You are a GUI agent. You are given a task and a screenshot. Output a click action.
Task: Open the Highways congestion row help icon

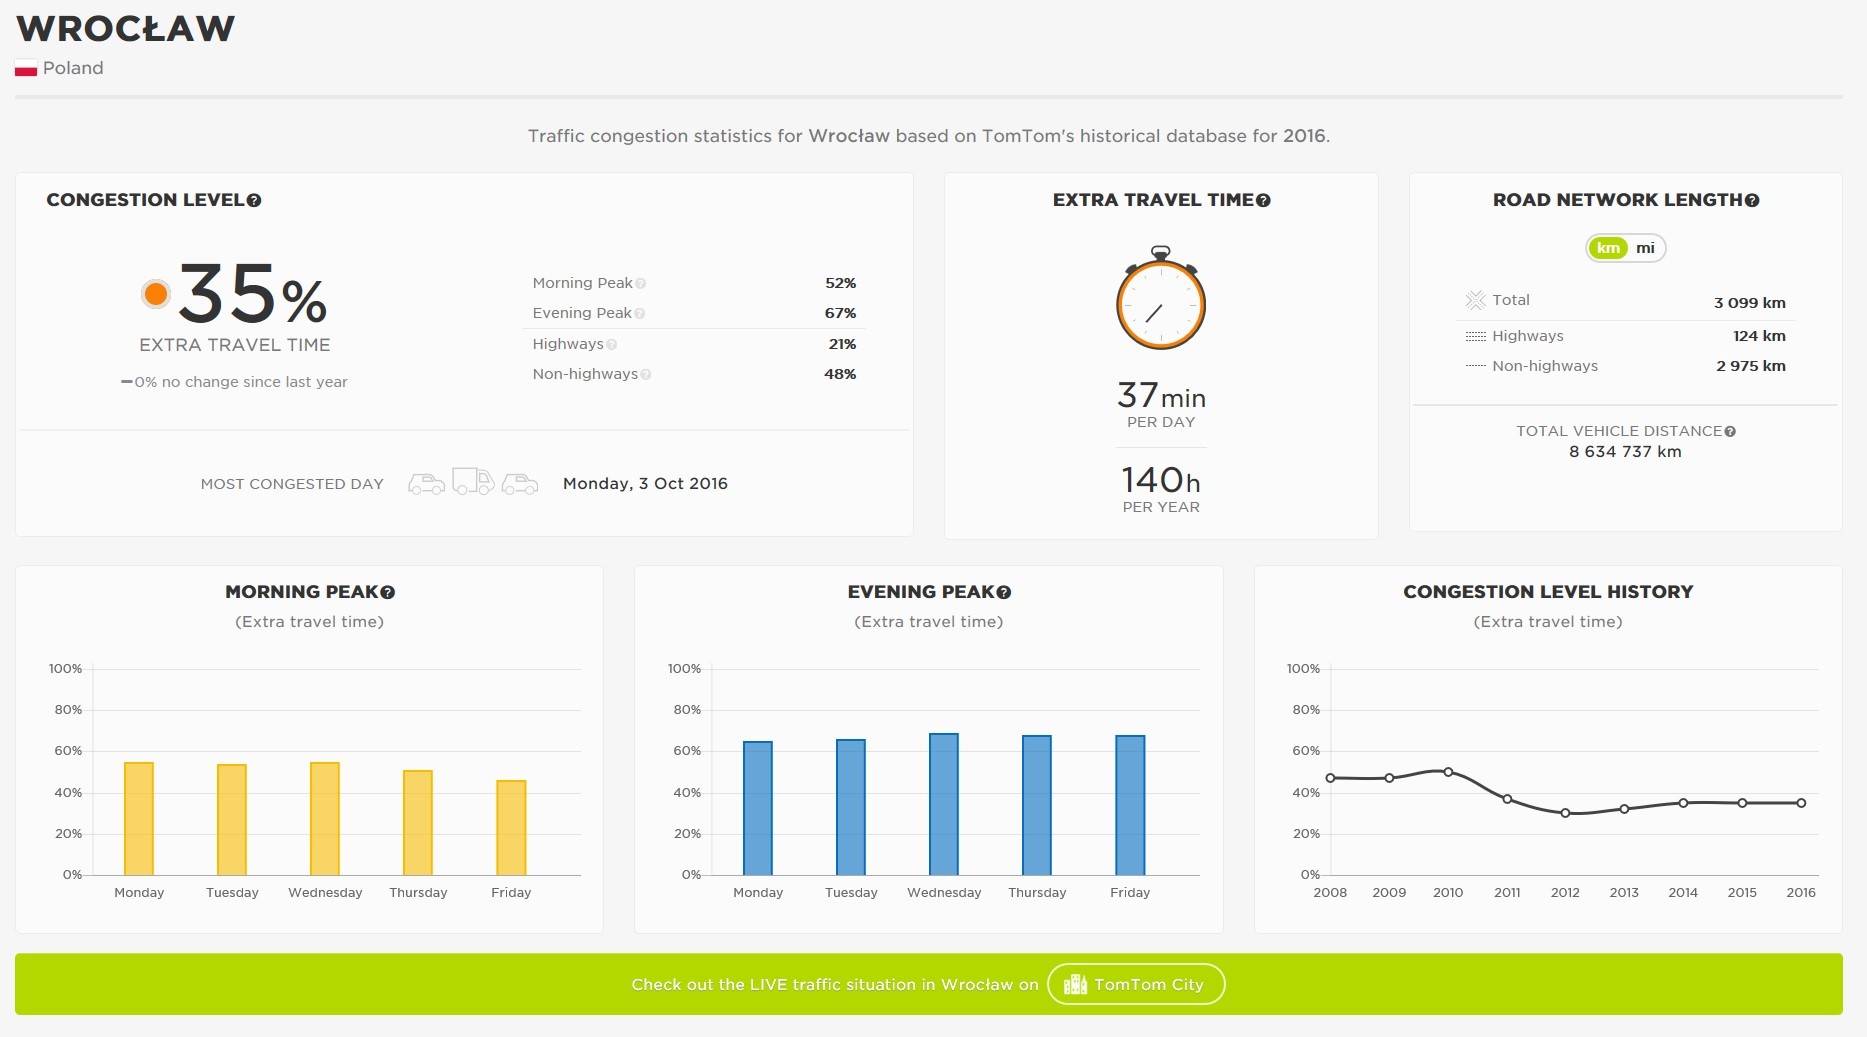[612, 345]
